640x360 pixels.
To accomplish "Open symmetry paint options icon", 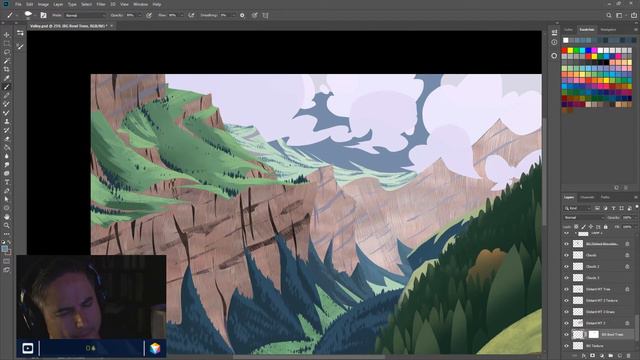I will (x=265, y=15).
